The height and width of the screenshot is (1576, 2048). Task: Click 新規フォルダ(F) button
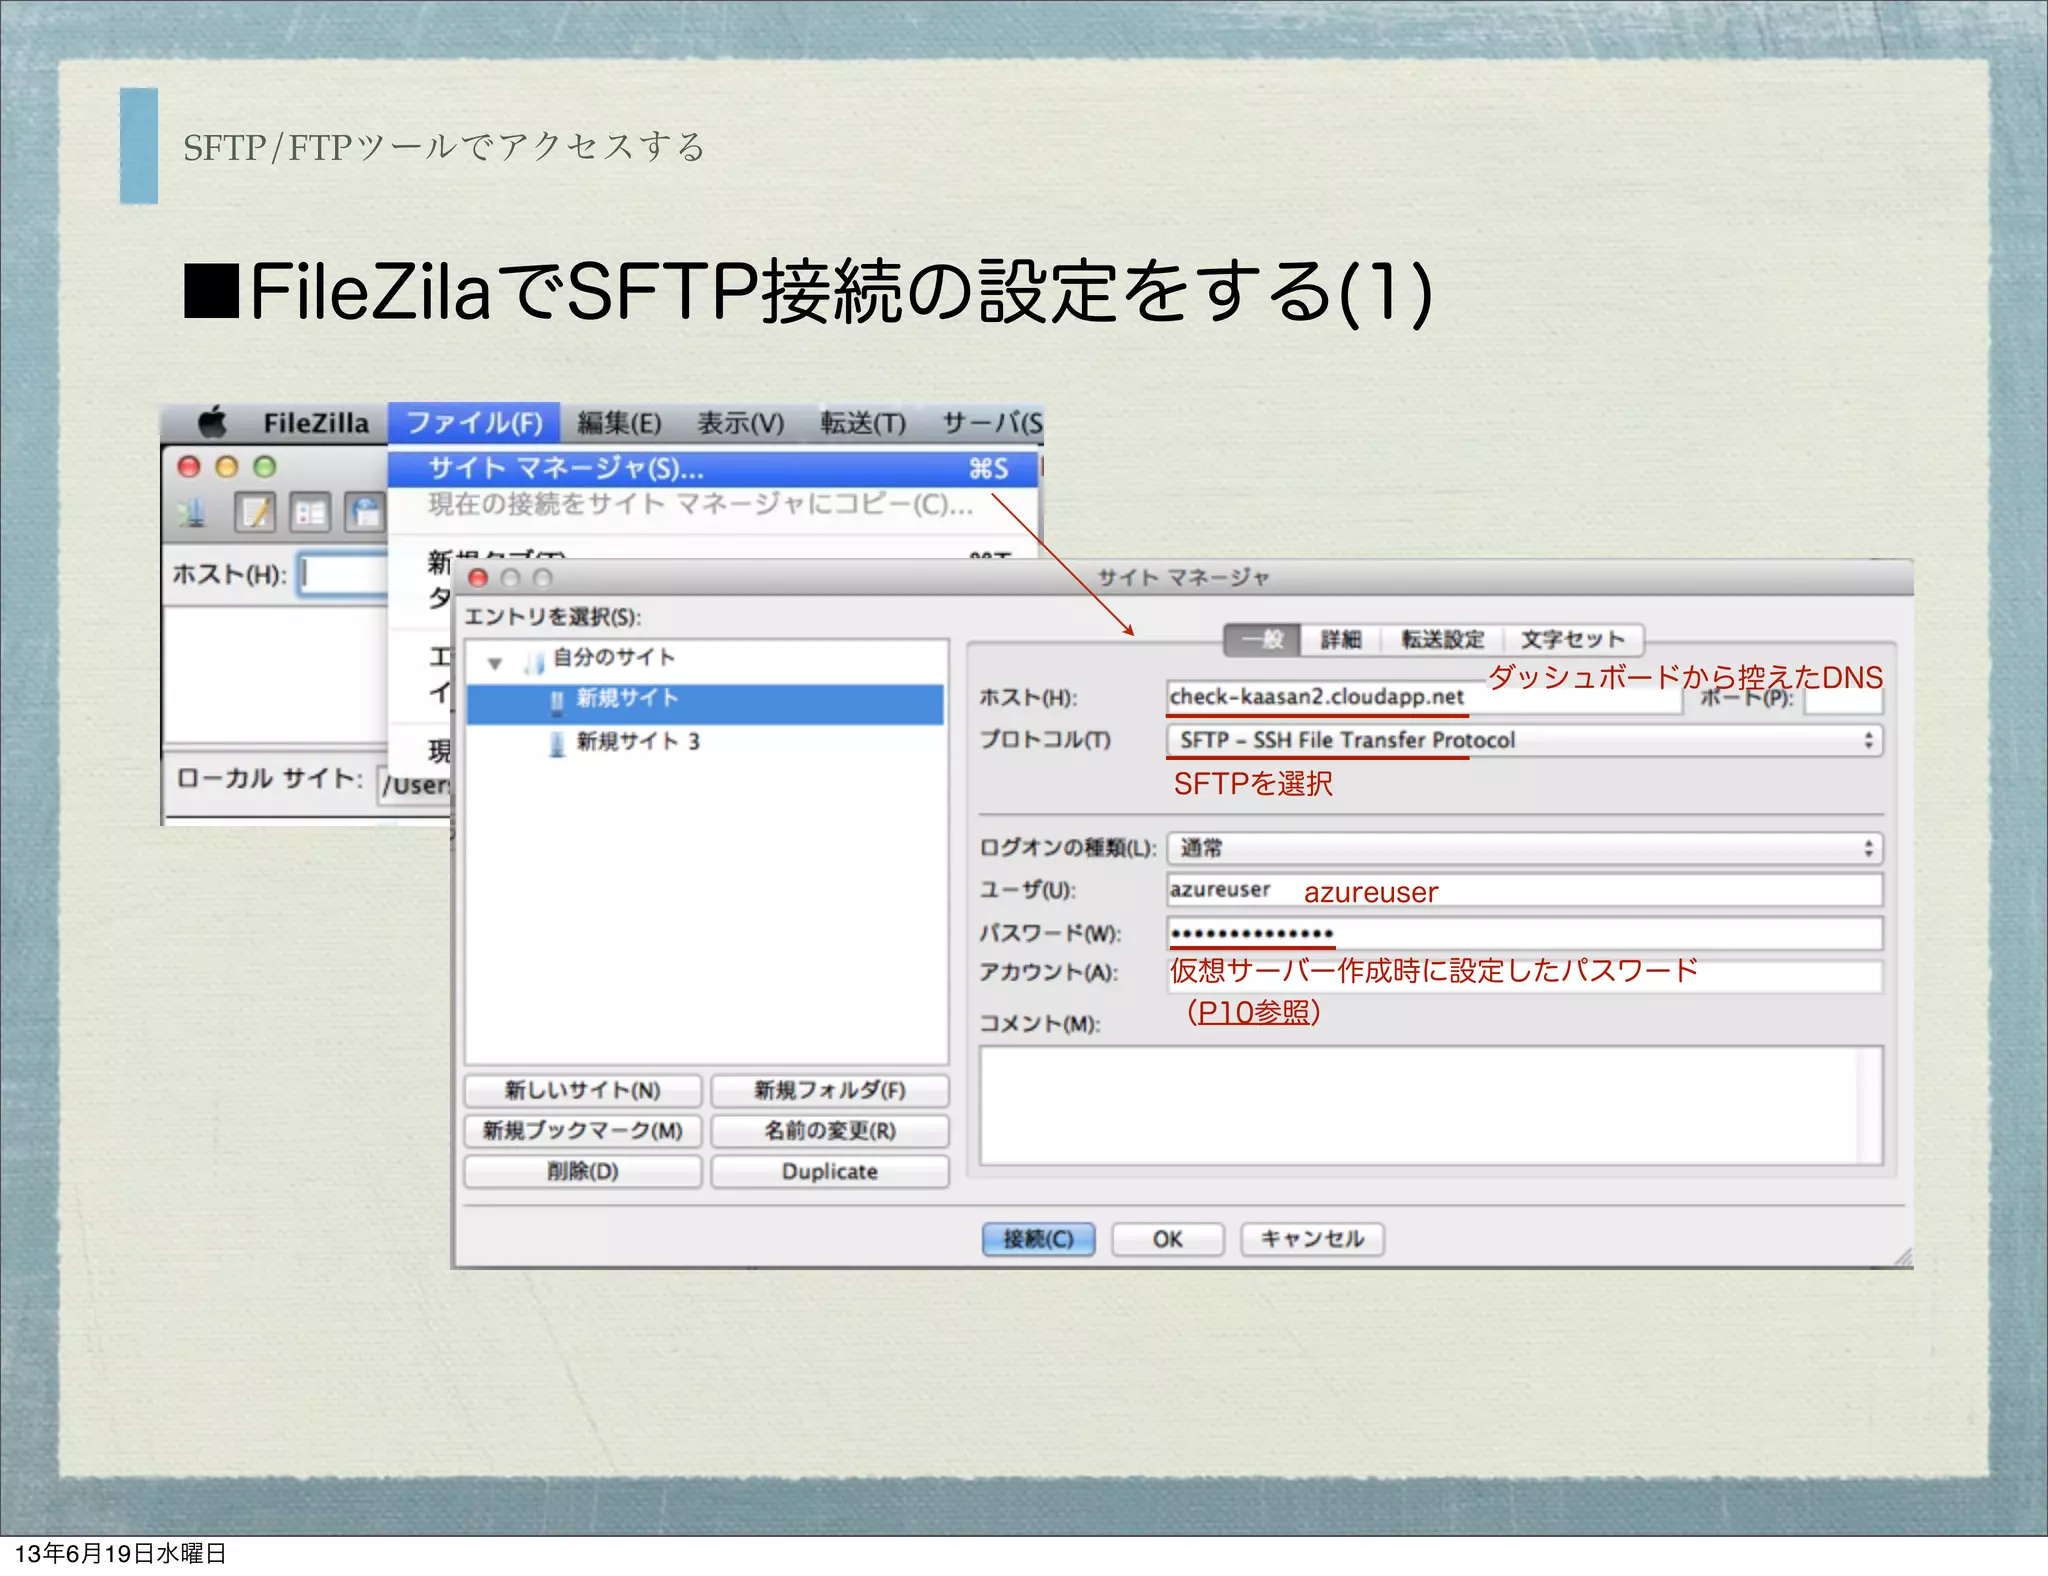830,1090
